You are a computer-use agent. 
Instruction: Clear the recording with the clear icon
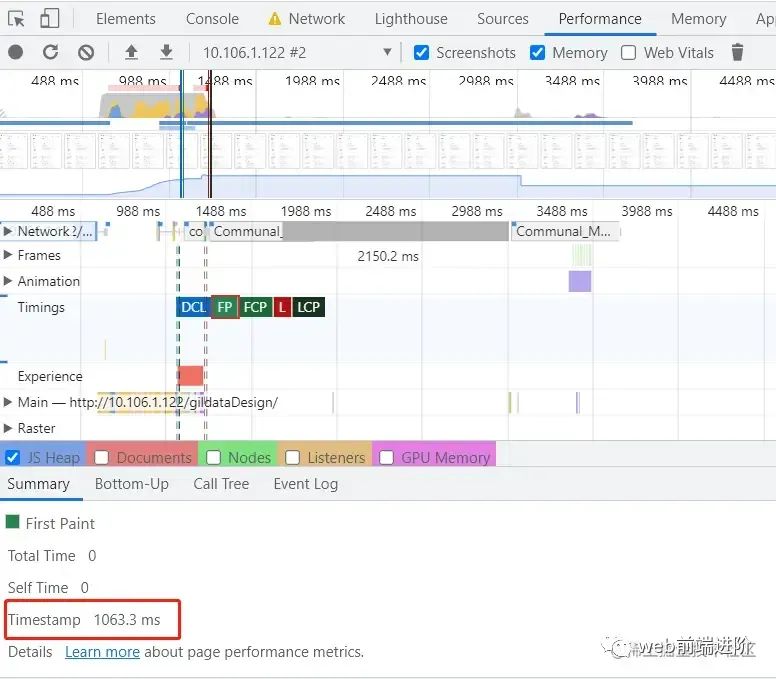pos(86,52)
